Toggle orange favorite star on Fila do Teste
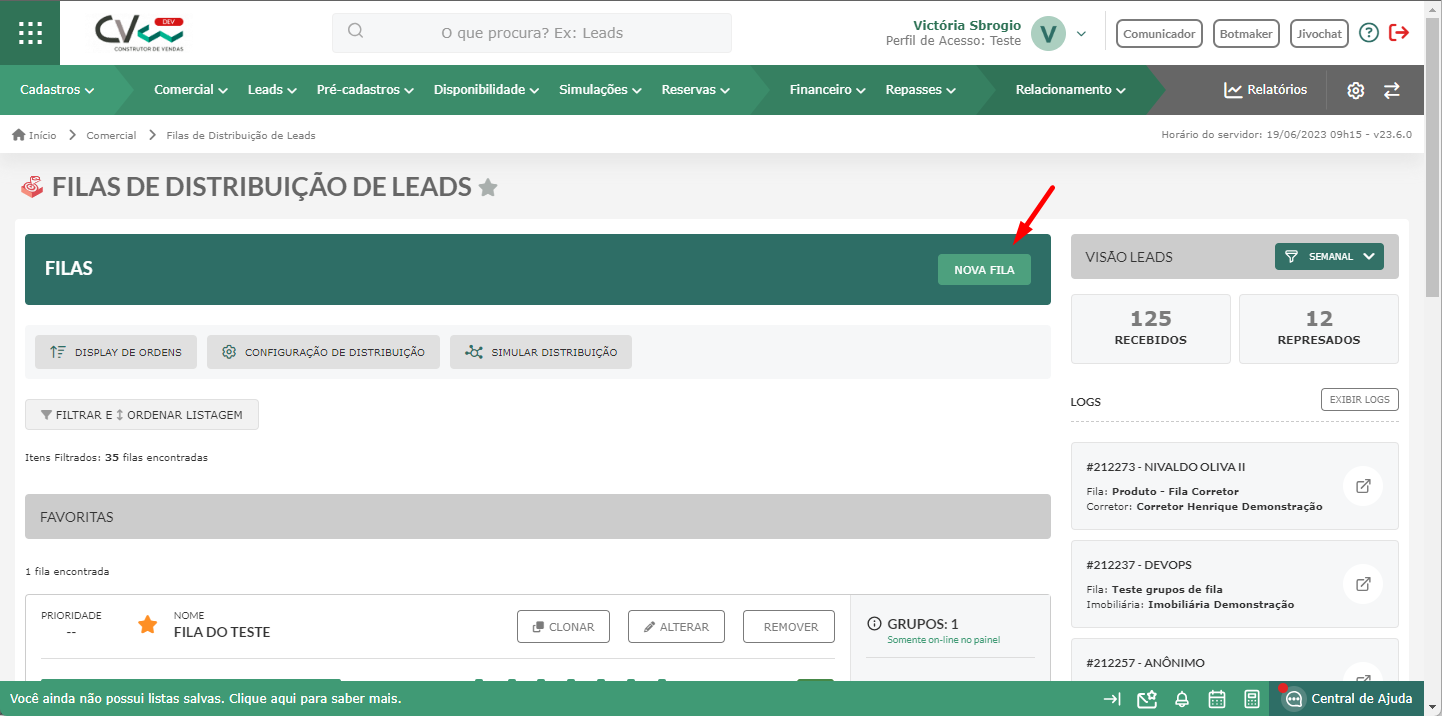1442x716 pixels. point(148,625)
